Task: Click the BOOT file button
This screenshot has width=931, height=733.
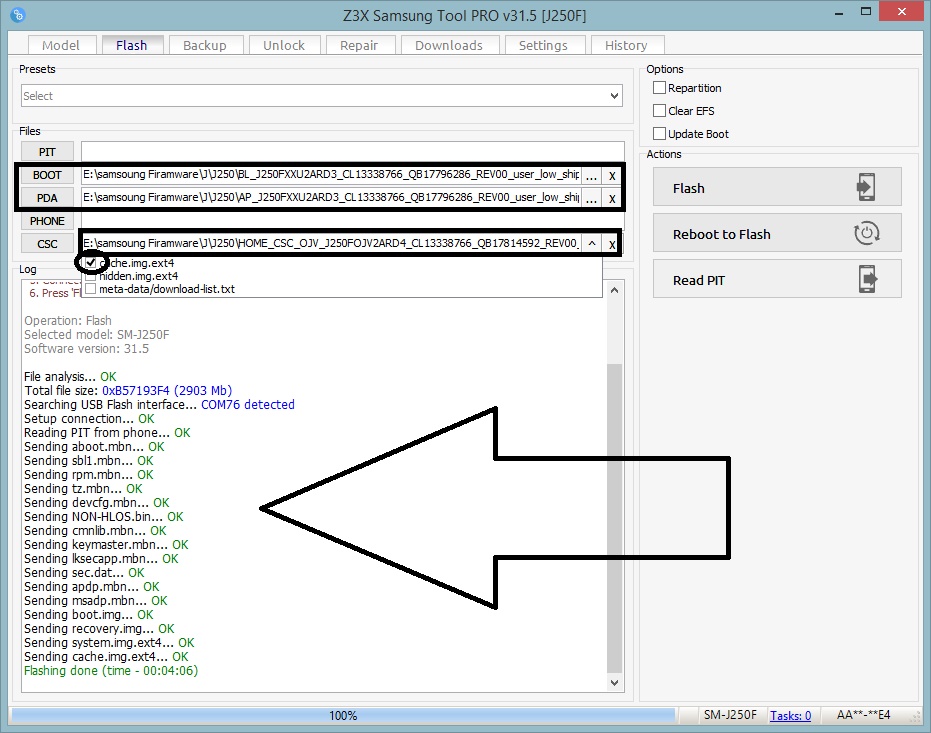Action: click(x=48, y=175)
